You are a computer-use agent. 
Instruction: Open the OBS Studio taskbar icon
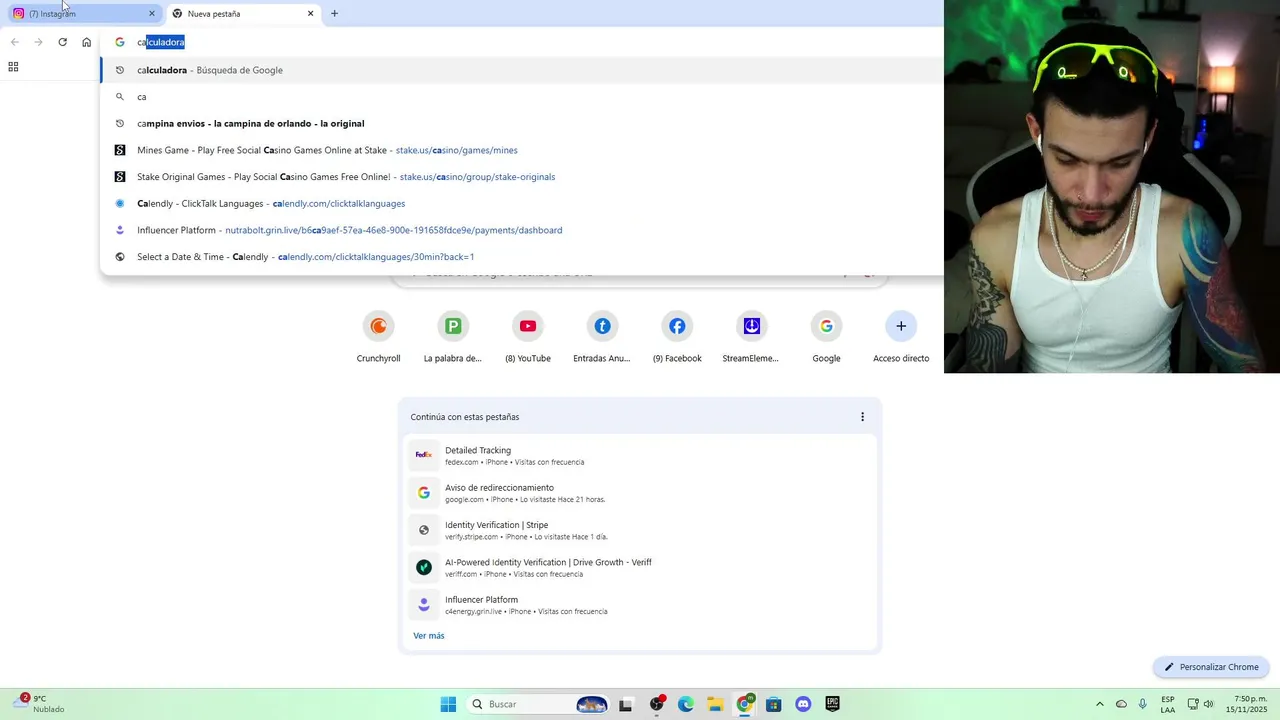click(657, 704)
